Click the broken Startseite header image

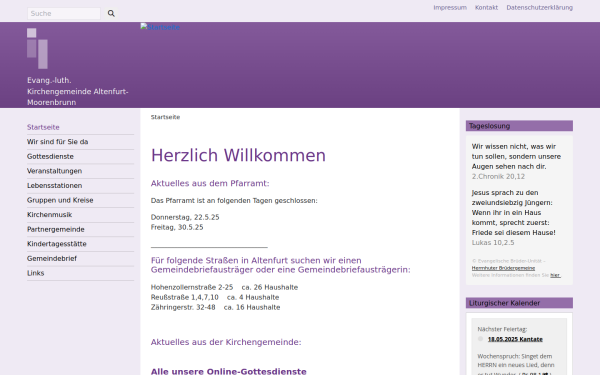pos(160,27)
